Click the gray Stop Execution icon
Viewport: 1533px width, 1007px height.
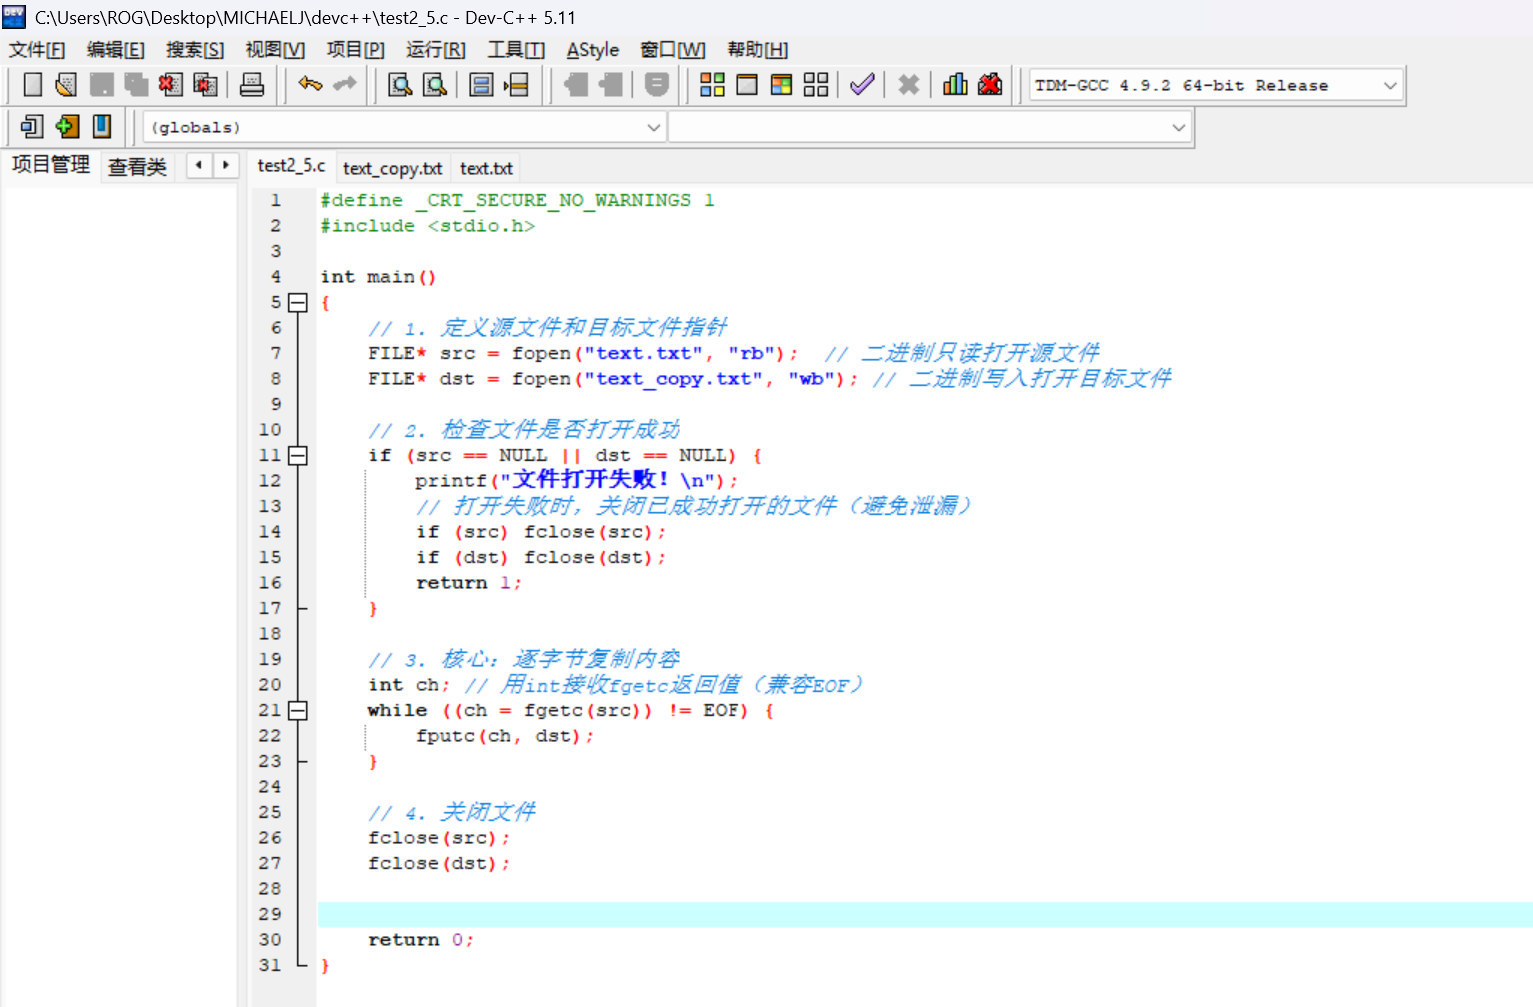[908, 85]
